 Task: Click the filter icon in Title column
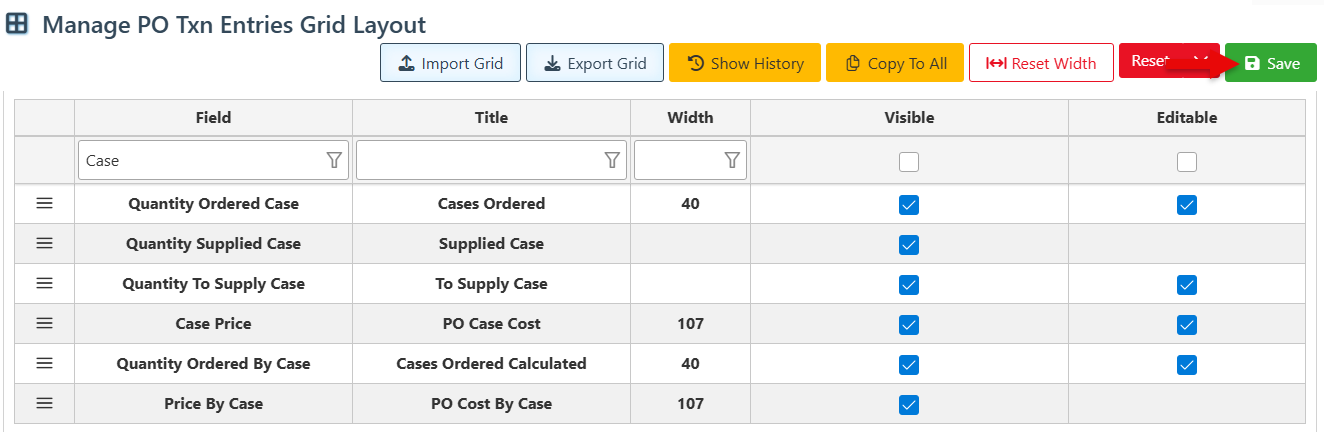(612, 160)
